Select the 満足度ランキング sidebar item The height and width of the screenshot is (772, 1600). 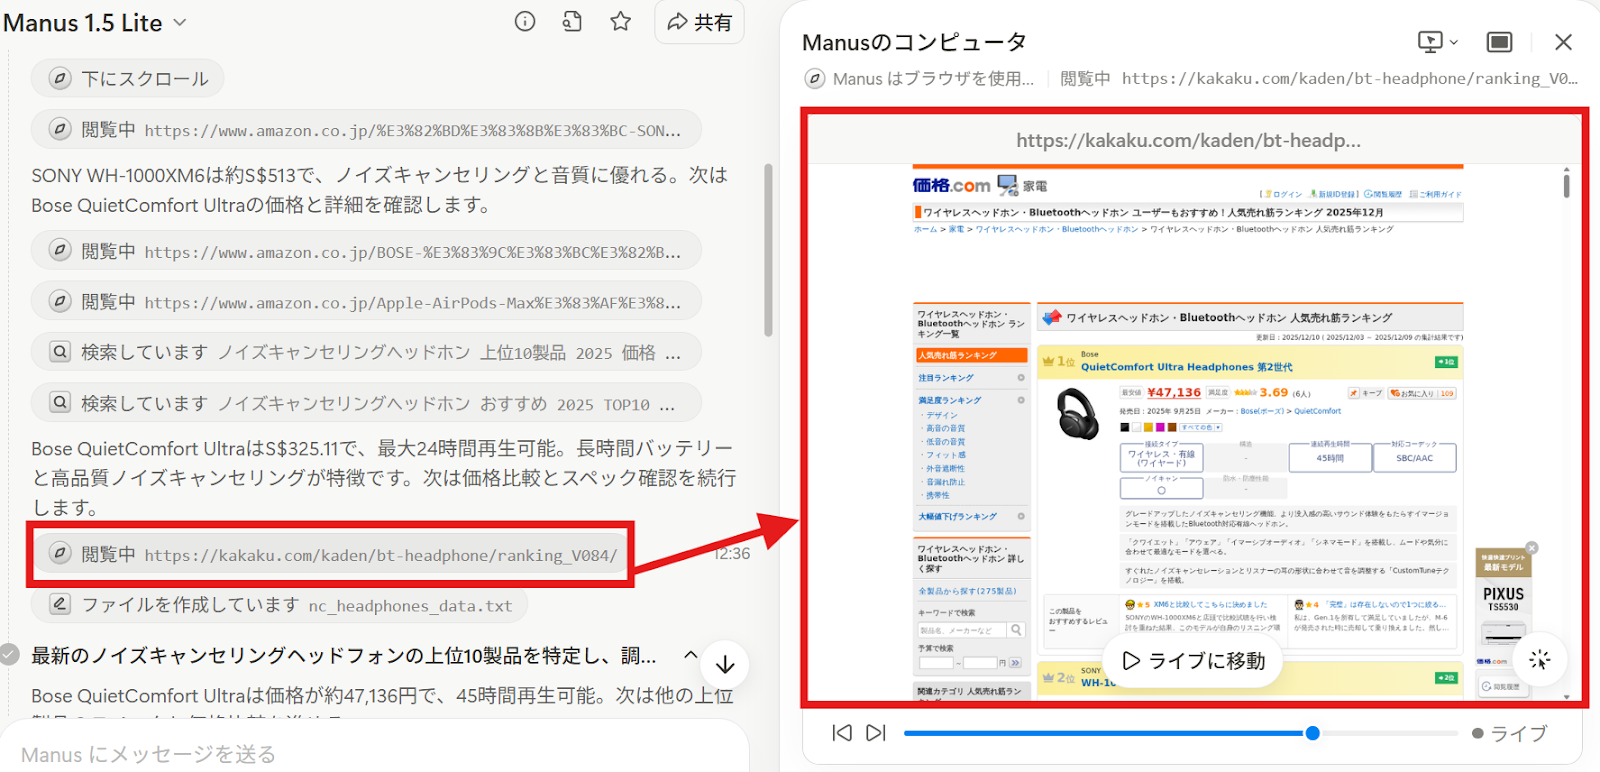click(971, 400)
